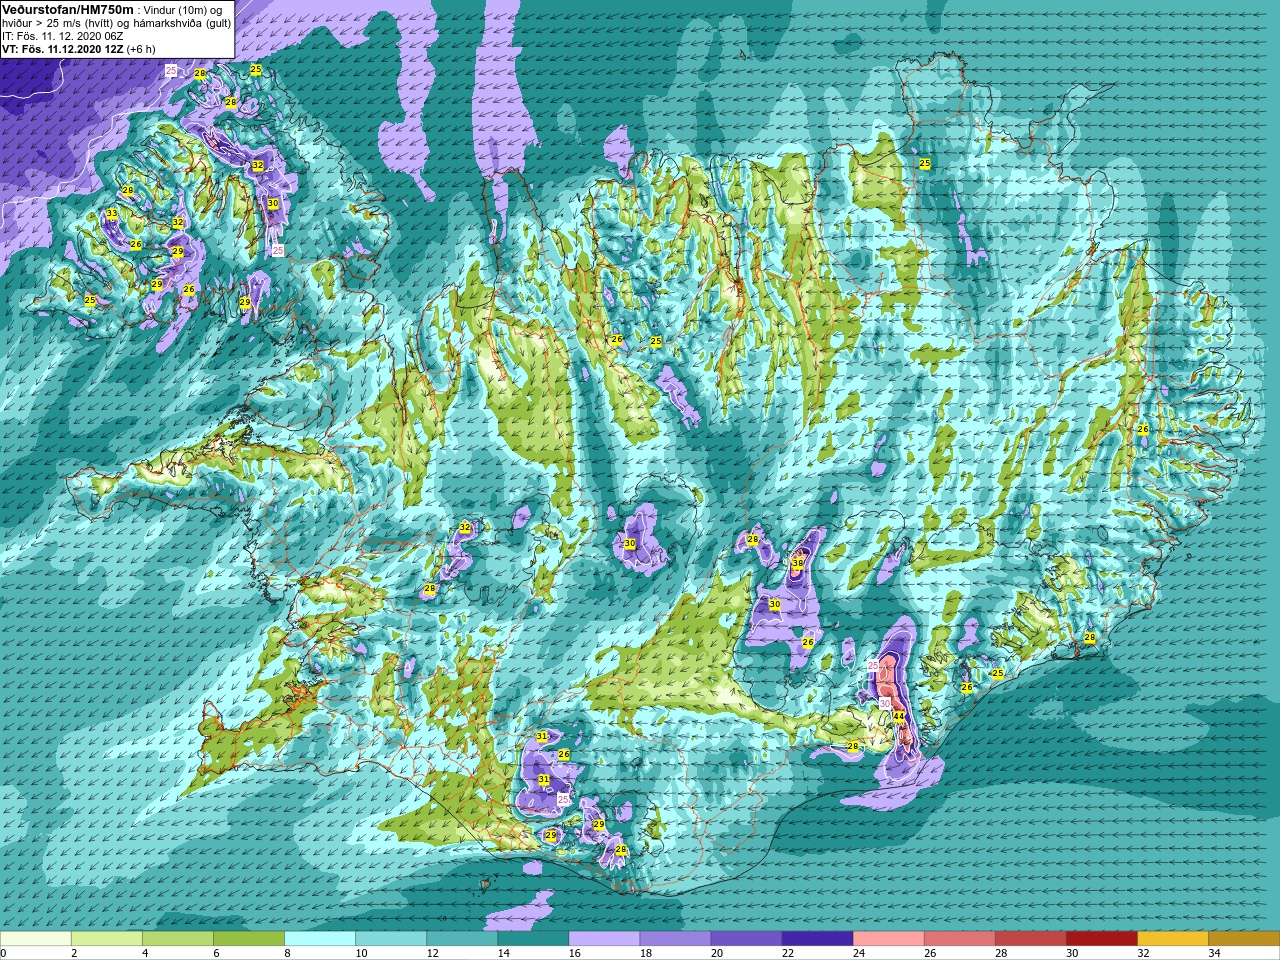Click the legend scale number "6"

(x=214, y=953)
